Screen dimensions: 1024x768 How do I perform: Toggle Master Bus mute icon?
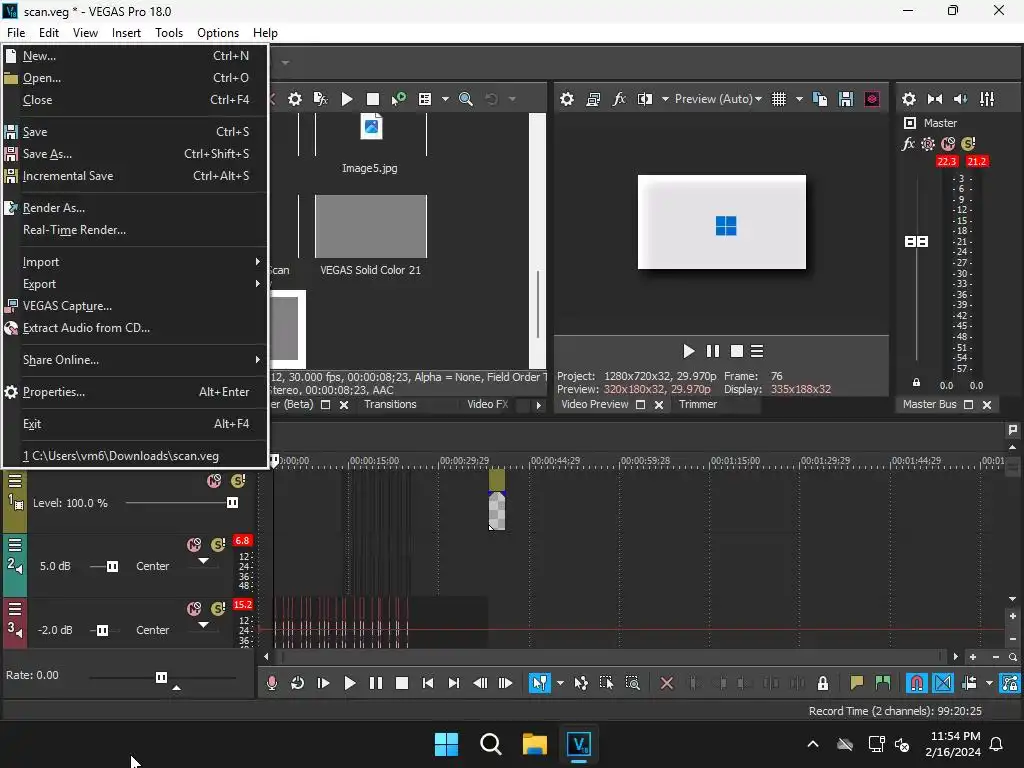coord(948,144)
